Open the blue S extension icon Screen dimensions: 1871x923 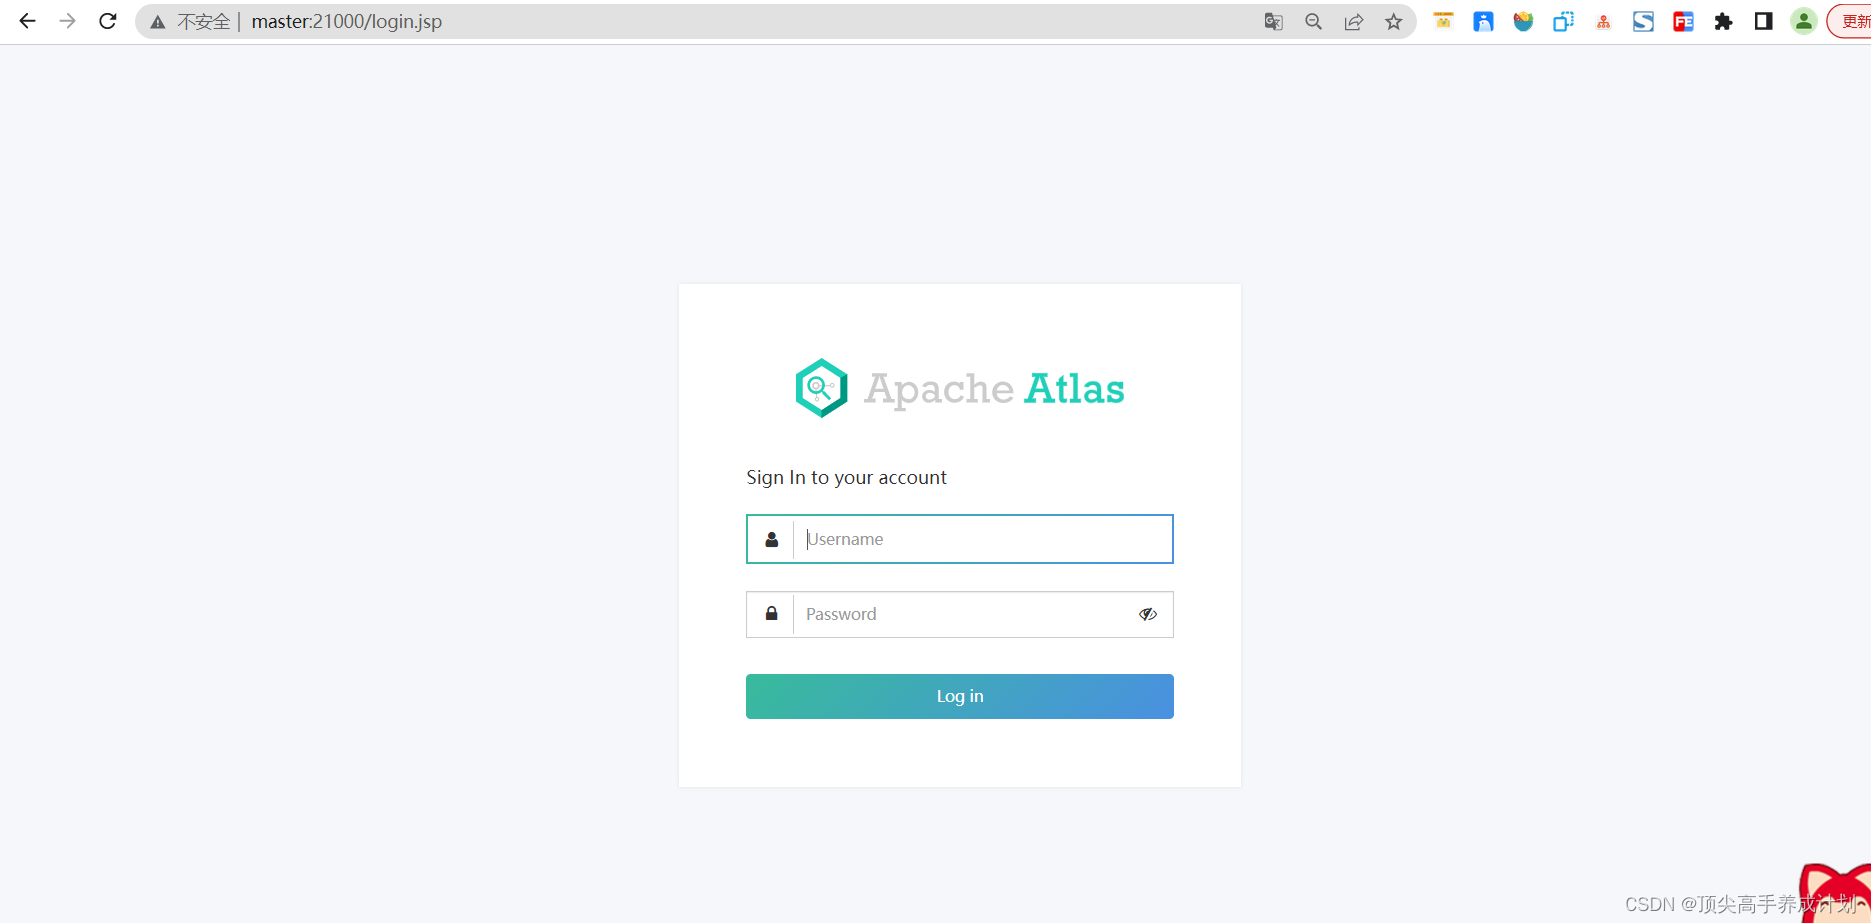[1643, 21]
